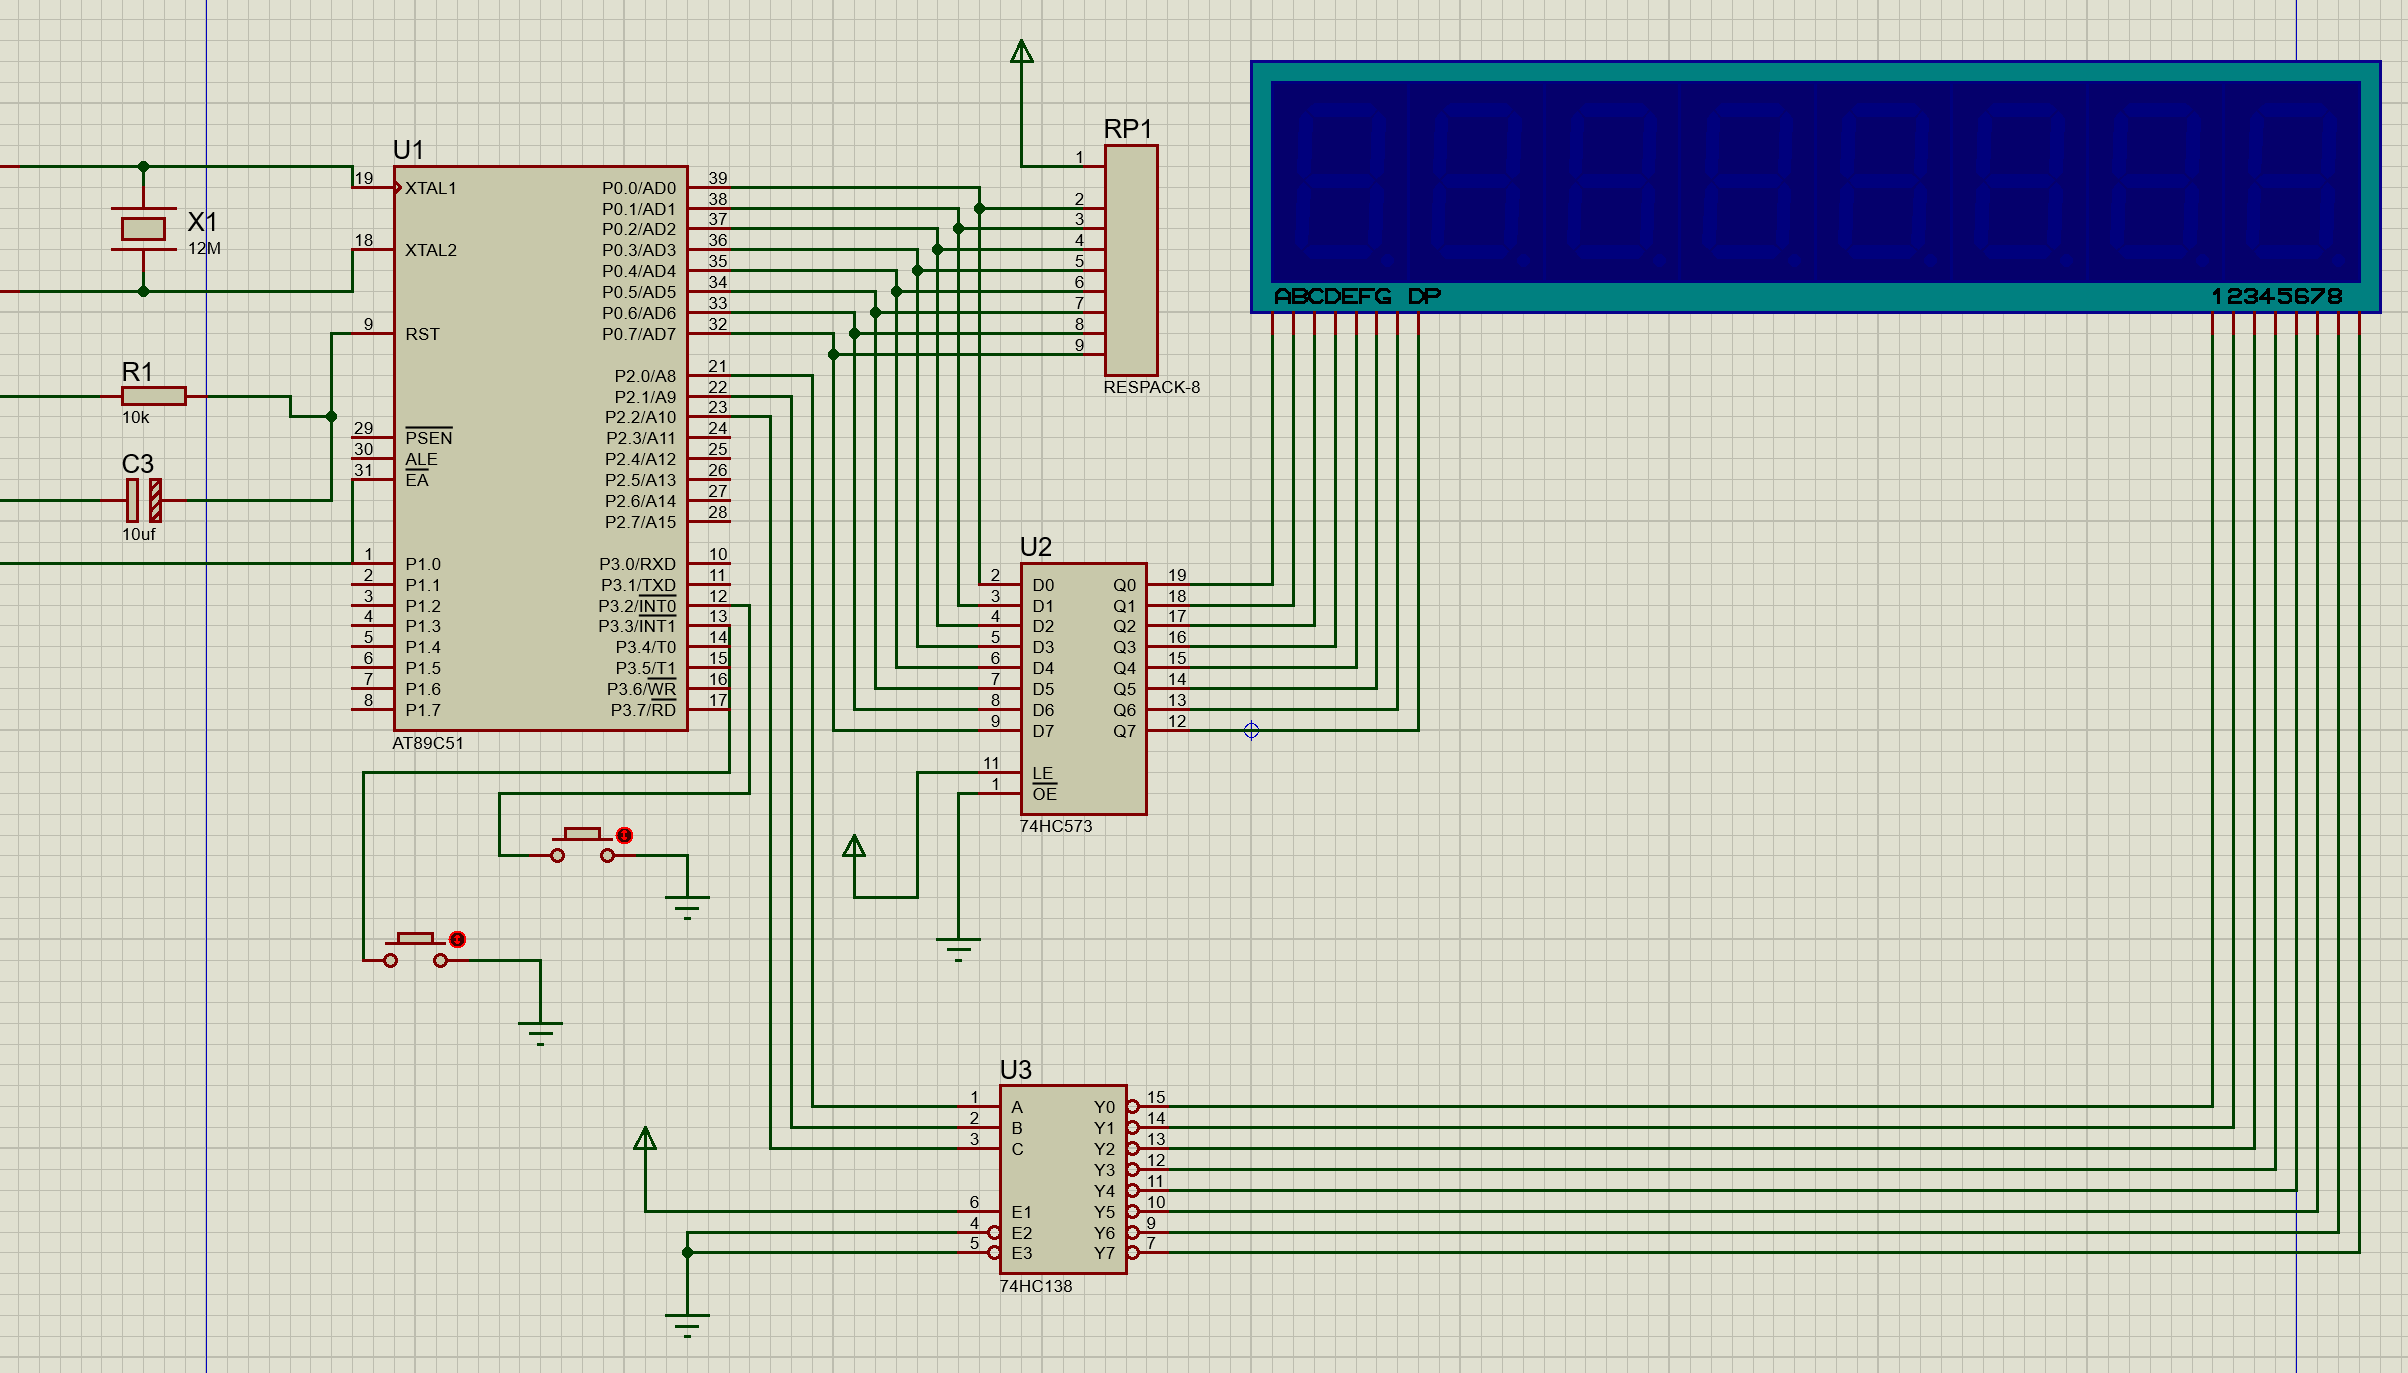Click the power terminal feeding U2 LE
Screen dimensions: 2408x1373
coord(854,847)
